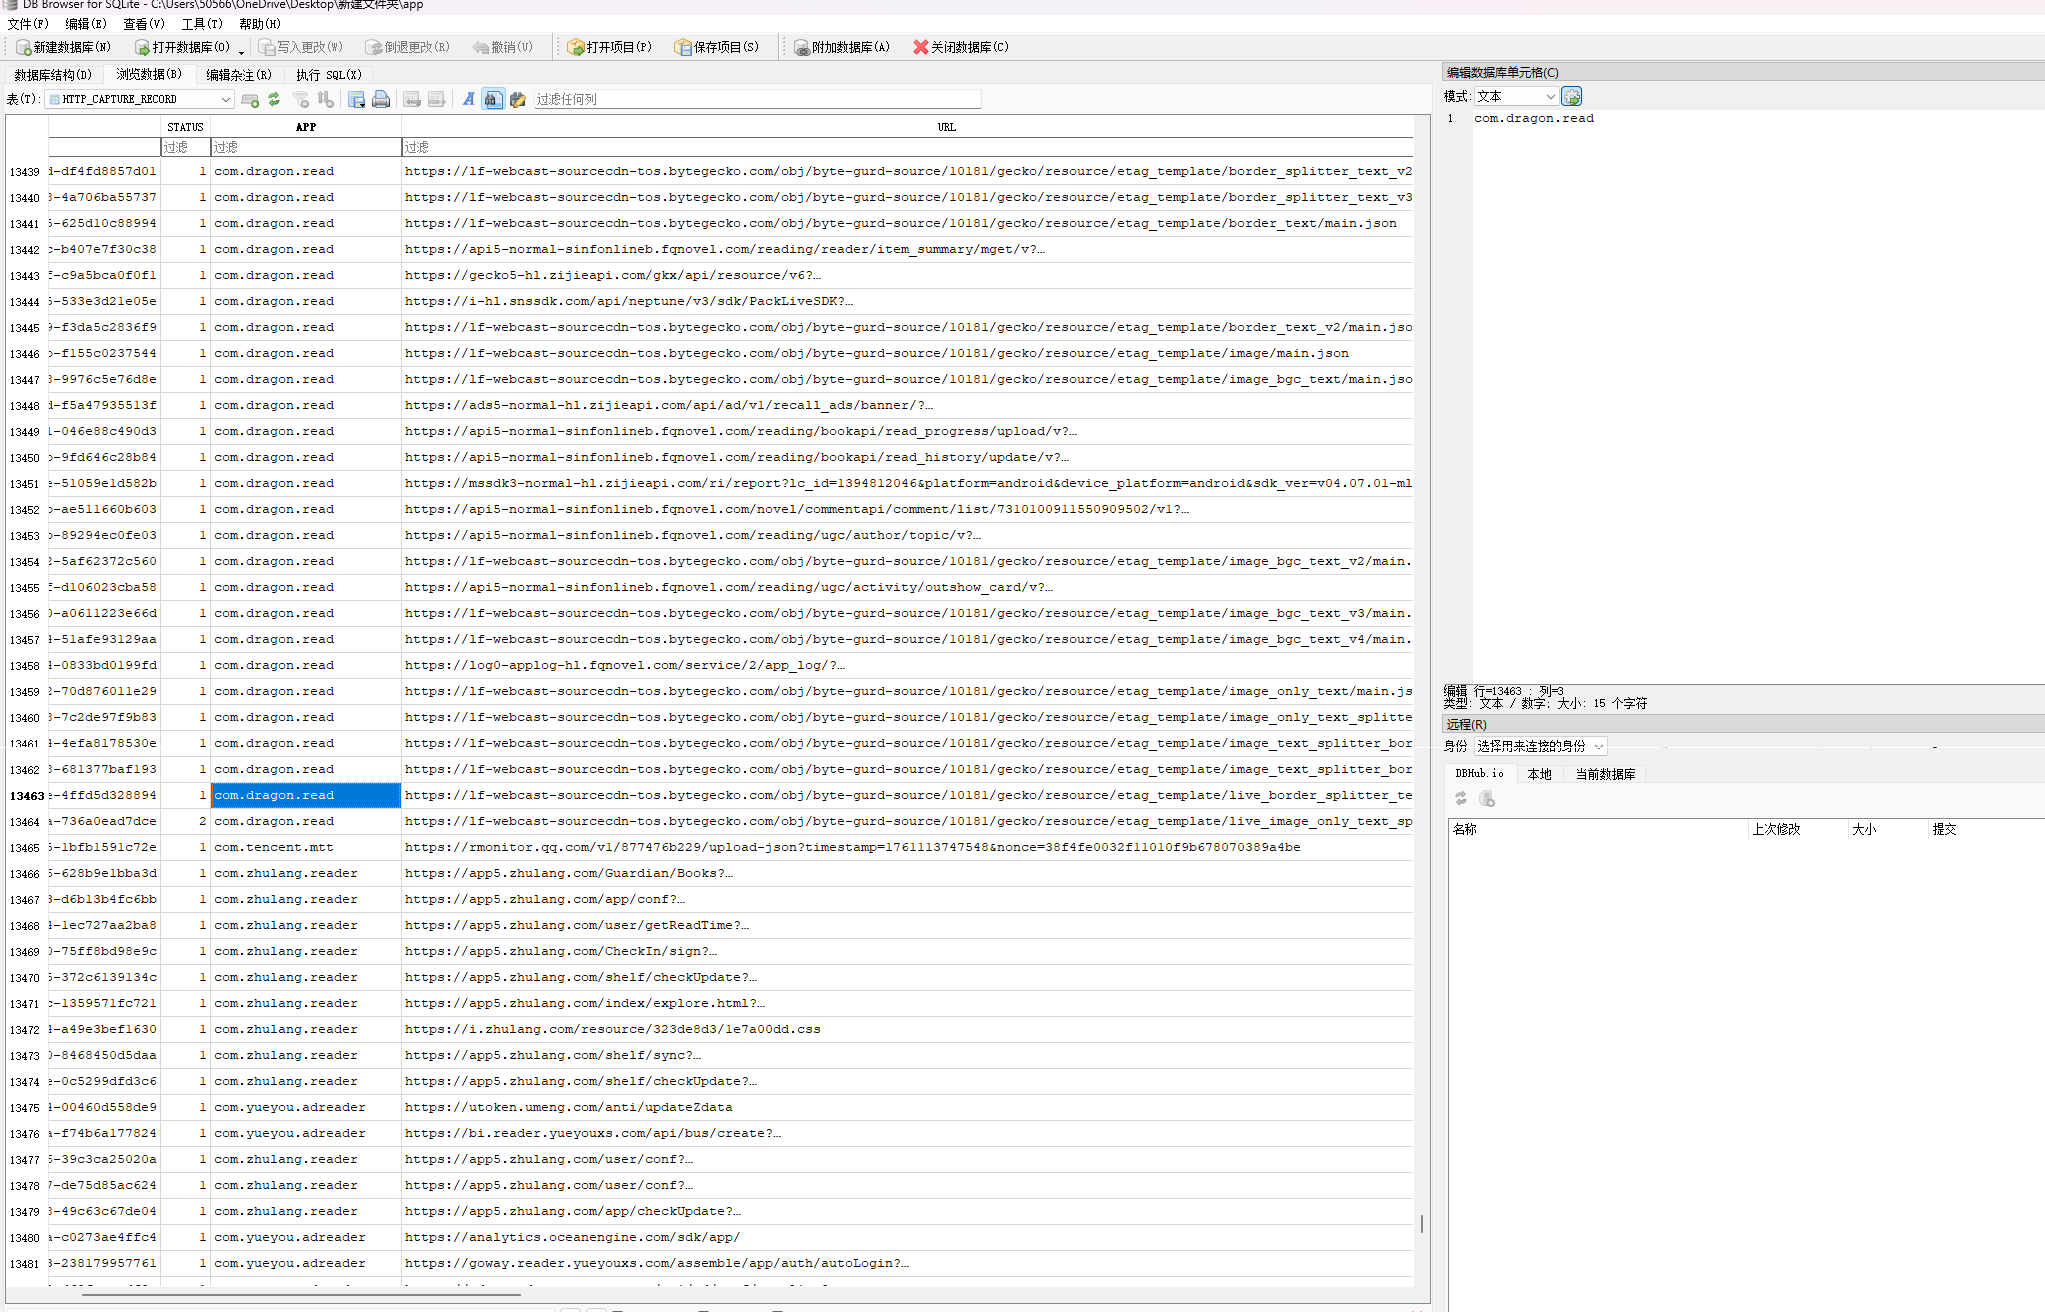Sort by the URL column header
This screenshot has width=2045, height=1312.
coord(946,127)
